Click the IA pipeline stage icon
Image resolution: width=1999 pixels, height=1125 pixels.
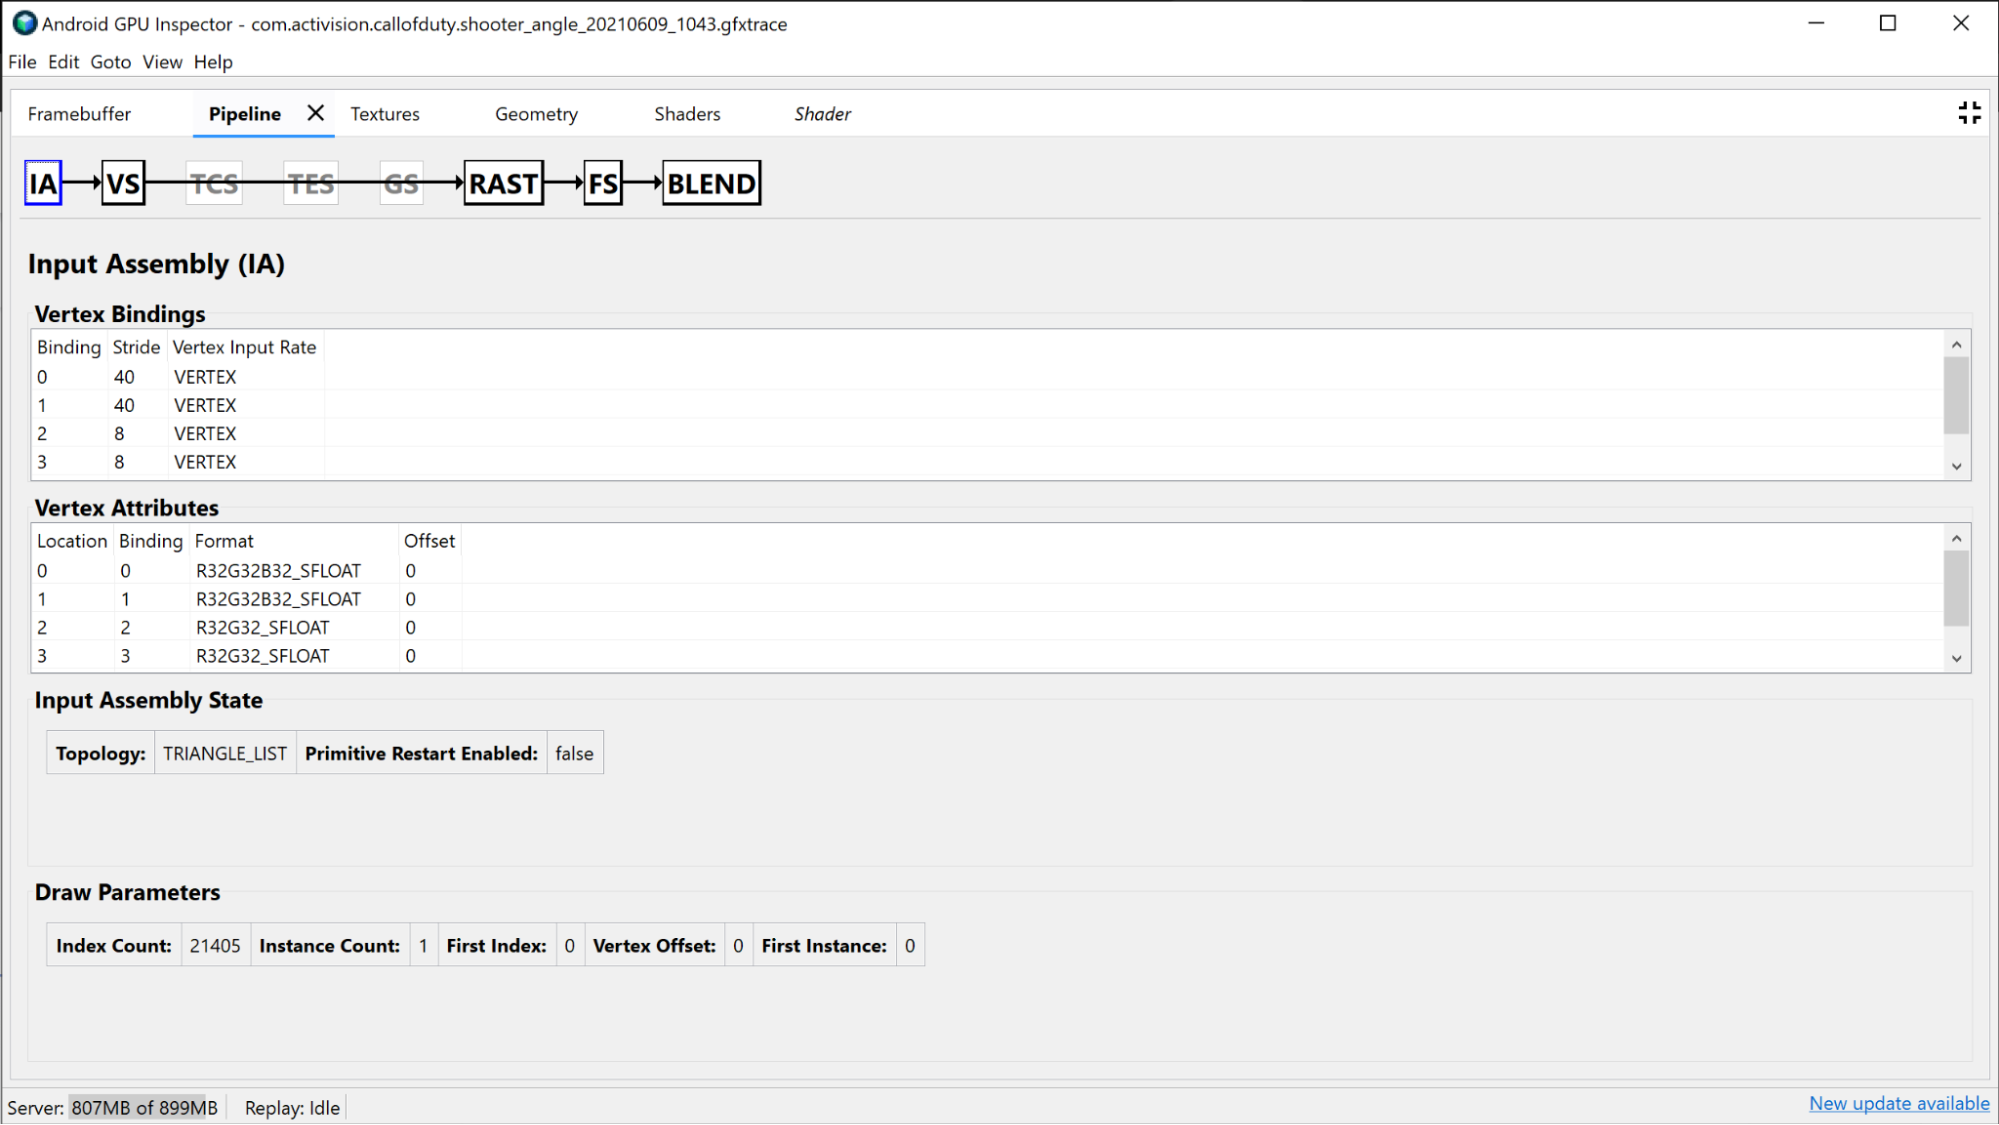tap(43, 183)
